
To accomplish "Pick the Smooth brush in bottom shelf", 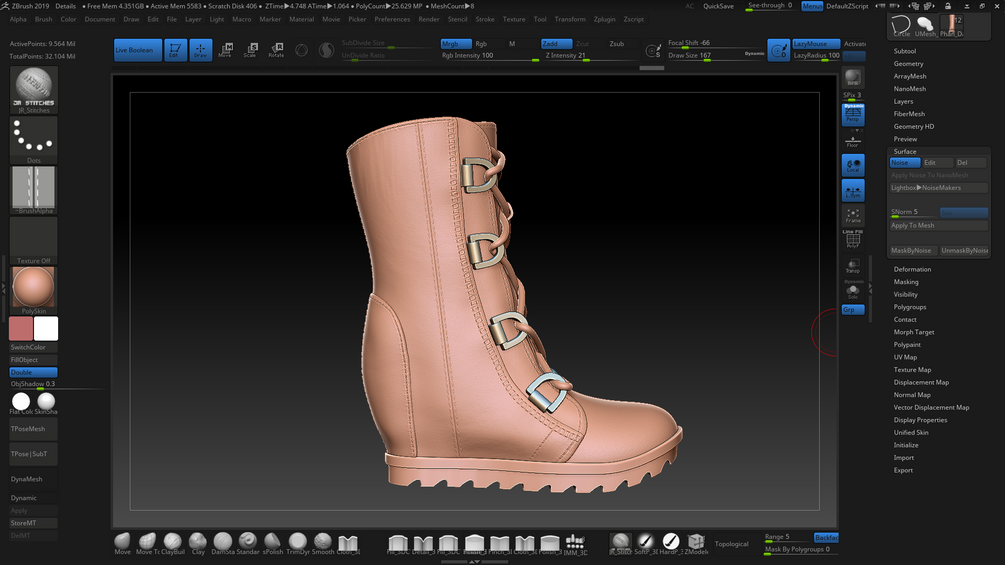I will point(323,541).
